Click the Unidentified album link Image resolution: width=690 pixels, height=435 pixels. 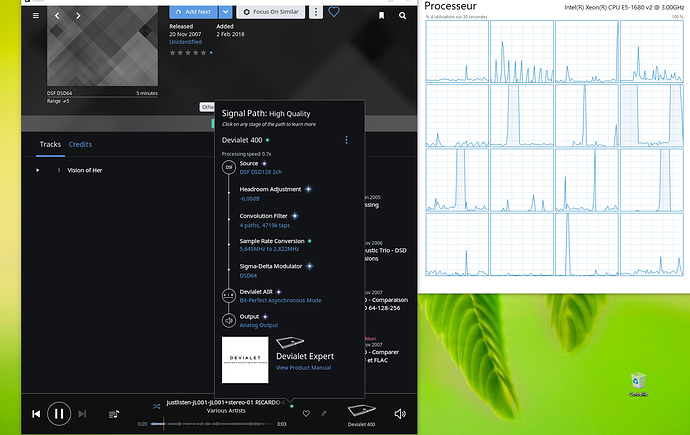(185, 42)
